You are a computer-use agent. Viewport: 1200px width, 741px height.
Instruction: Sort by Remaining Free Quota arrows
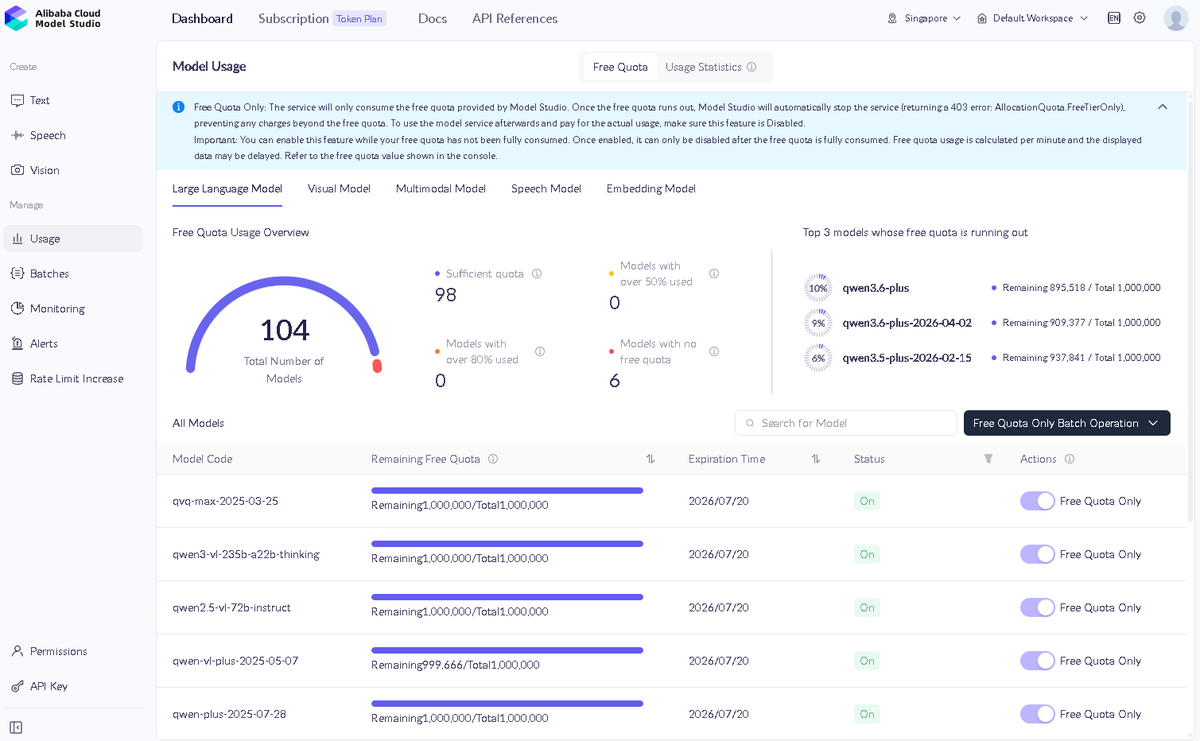tap(650, 459)
